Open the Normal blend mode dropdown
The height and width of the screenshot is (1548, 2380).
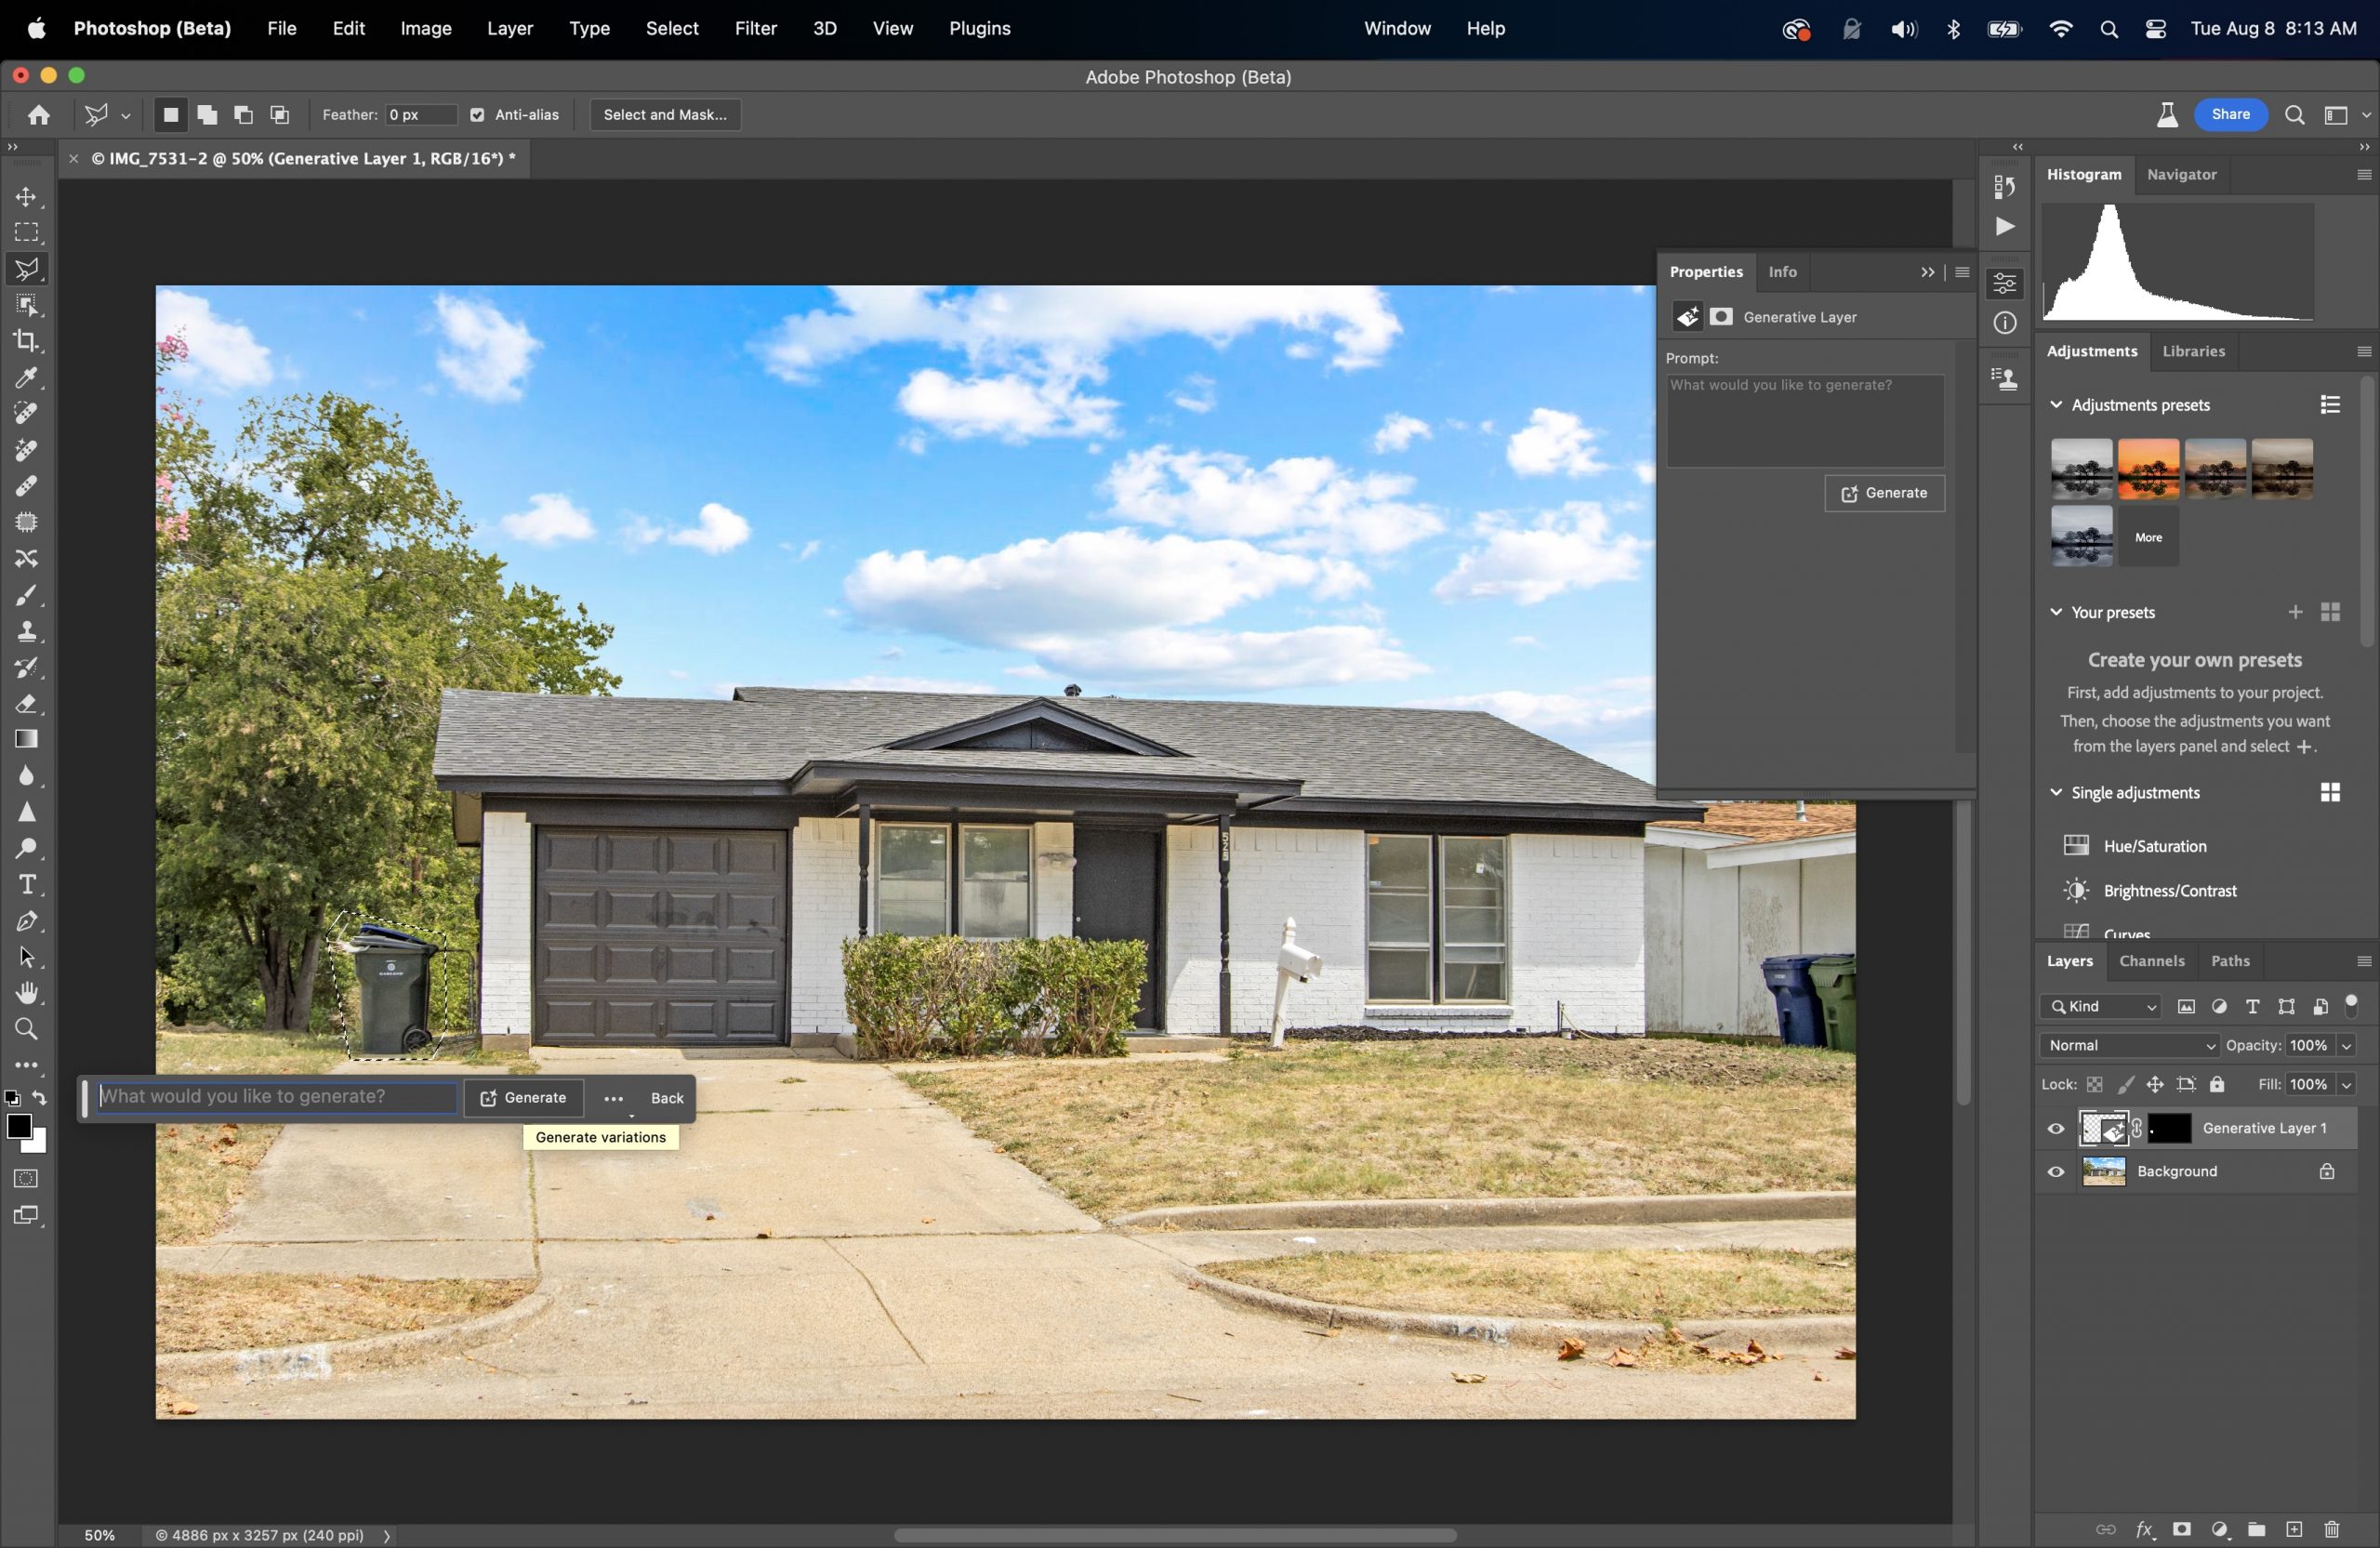tap(2128, 1044)
